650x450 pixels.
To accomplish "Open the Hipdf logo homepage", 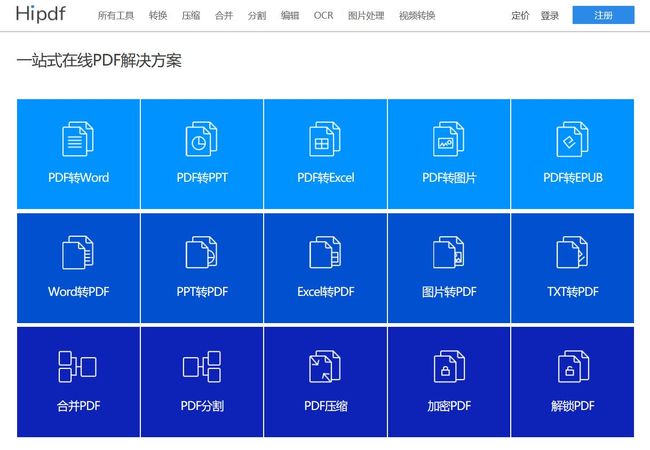I will (41, 15).
